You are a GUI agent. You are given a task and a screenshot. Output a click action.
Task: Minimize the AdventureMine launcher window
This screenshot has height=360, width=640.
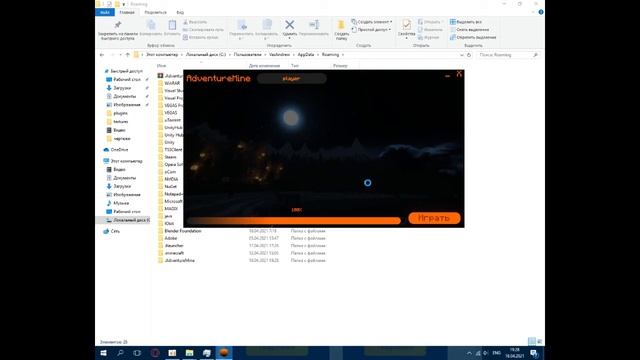[447, 75]
